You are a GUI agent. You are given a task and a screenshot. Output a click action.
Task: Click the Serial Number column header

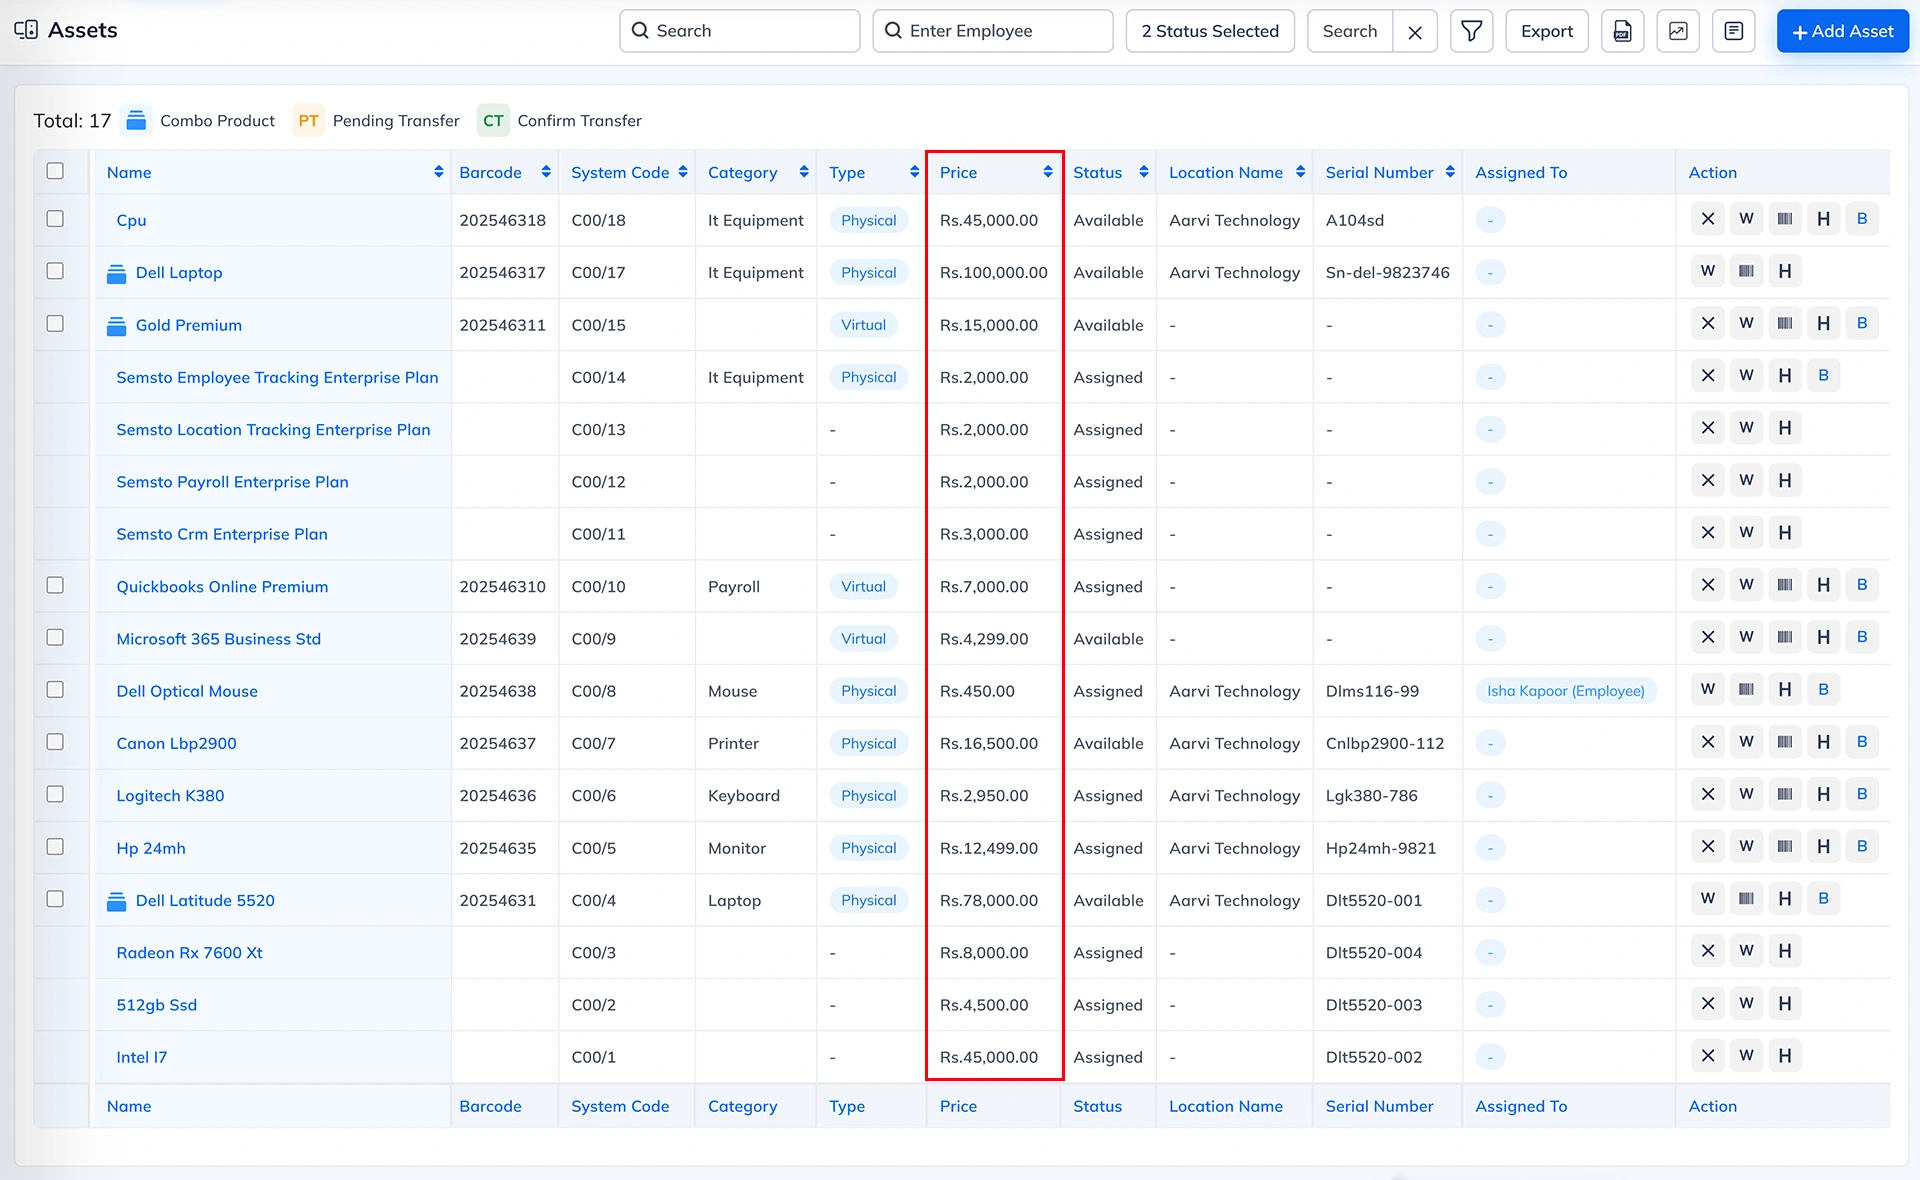pyautogui.click(x=1379, y=172)
